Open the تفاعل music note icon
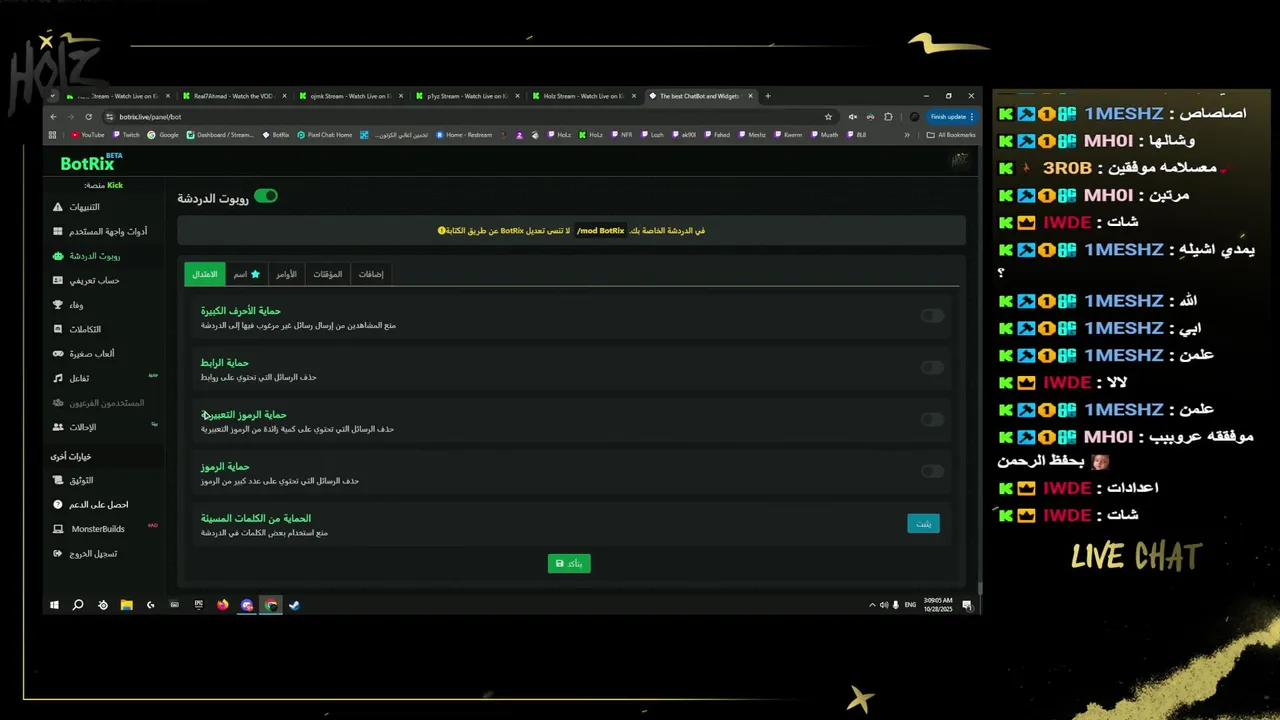 [58, 378]
